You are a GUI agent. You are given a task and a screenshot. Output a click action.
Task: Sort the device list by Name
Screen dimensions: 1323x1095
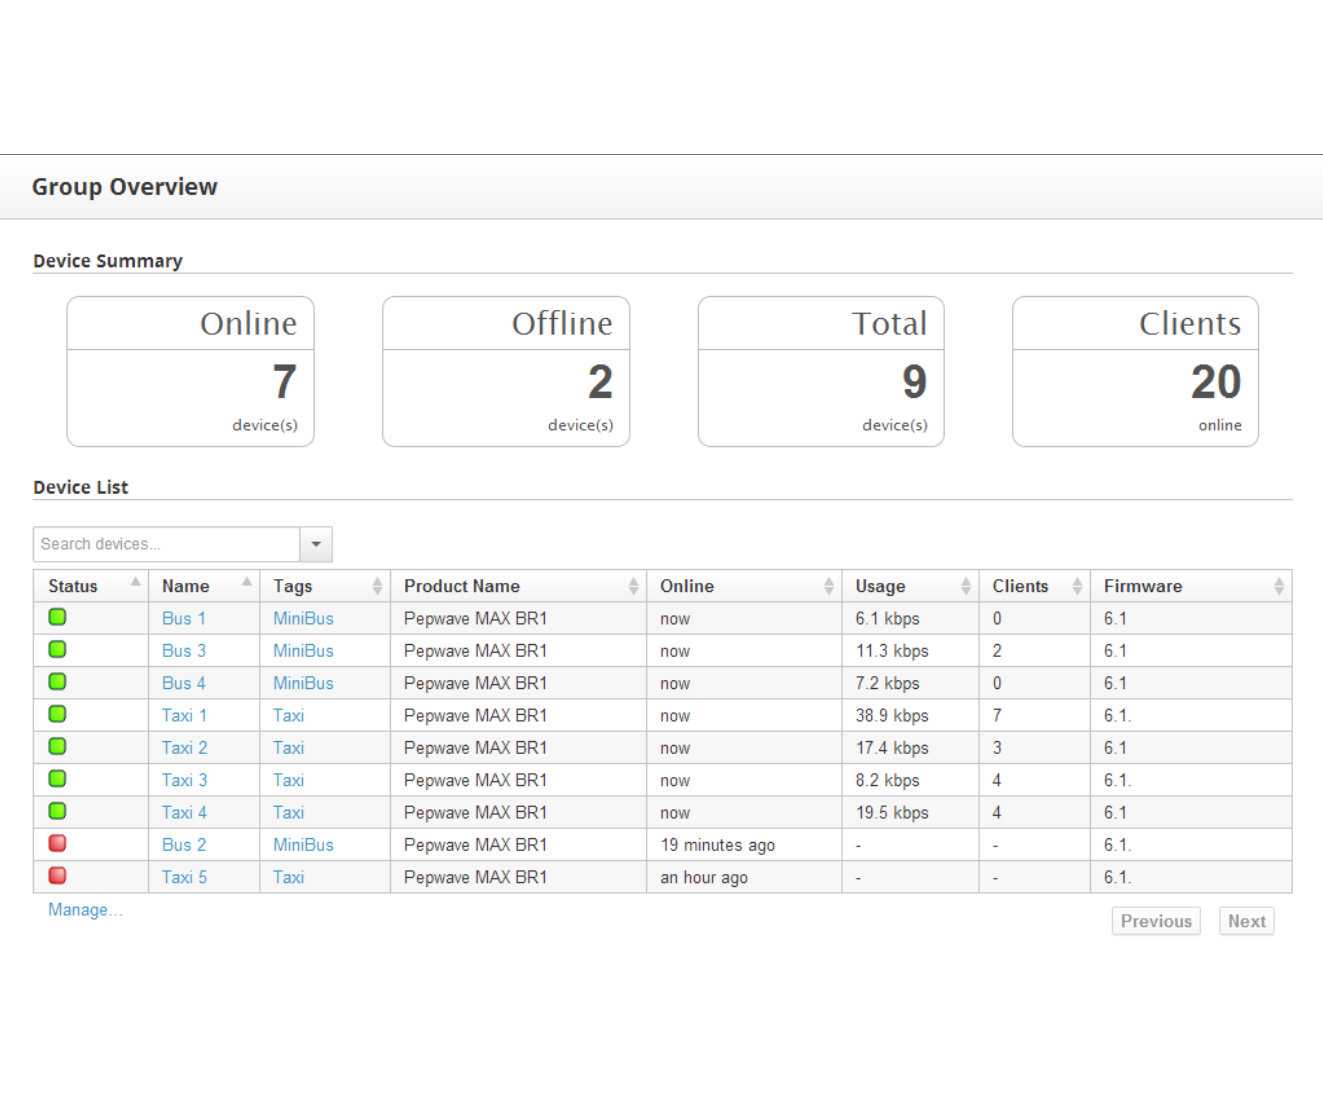coord(204,586)
